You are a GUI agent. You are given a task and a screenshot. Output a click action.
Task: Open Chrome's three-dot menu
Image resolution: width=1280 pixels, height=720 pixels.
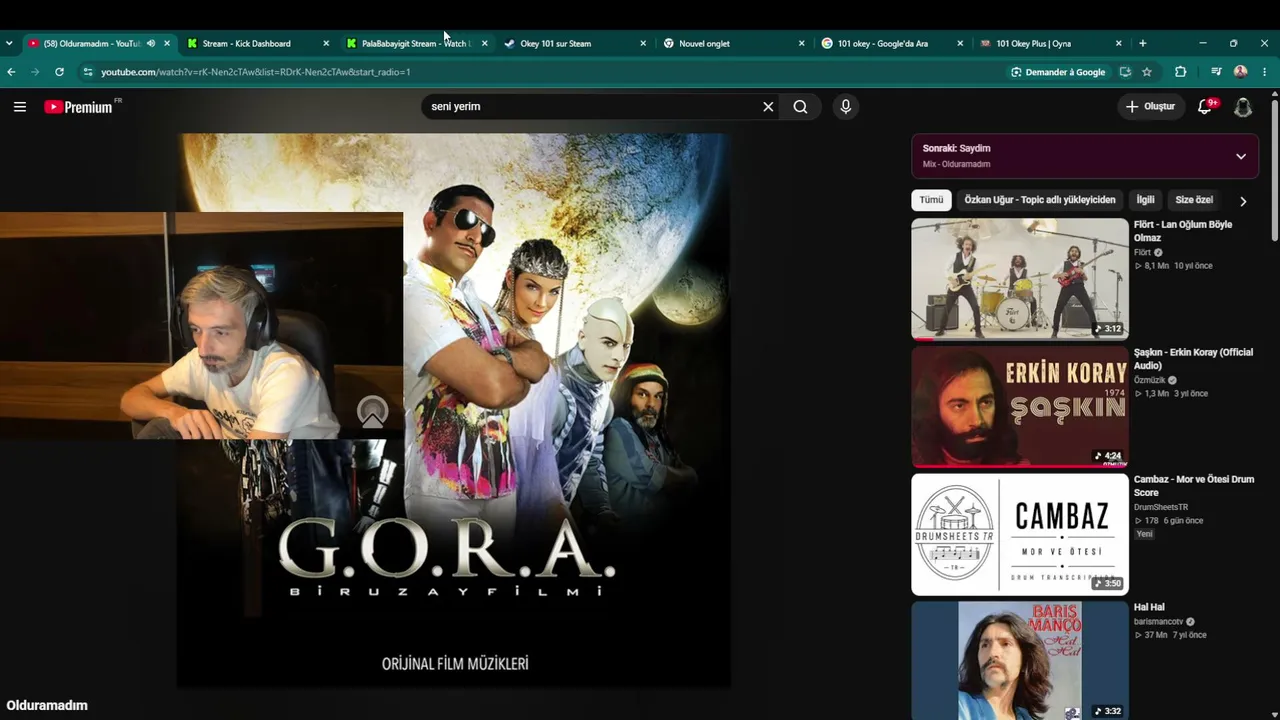[1265, 72]
